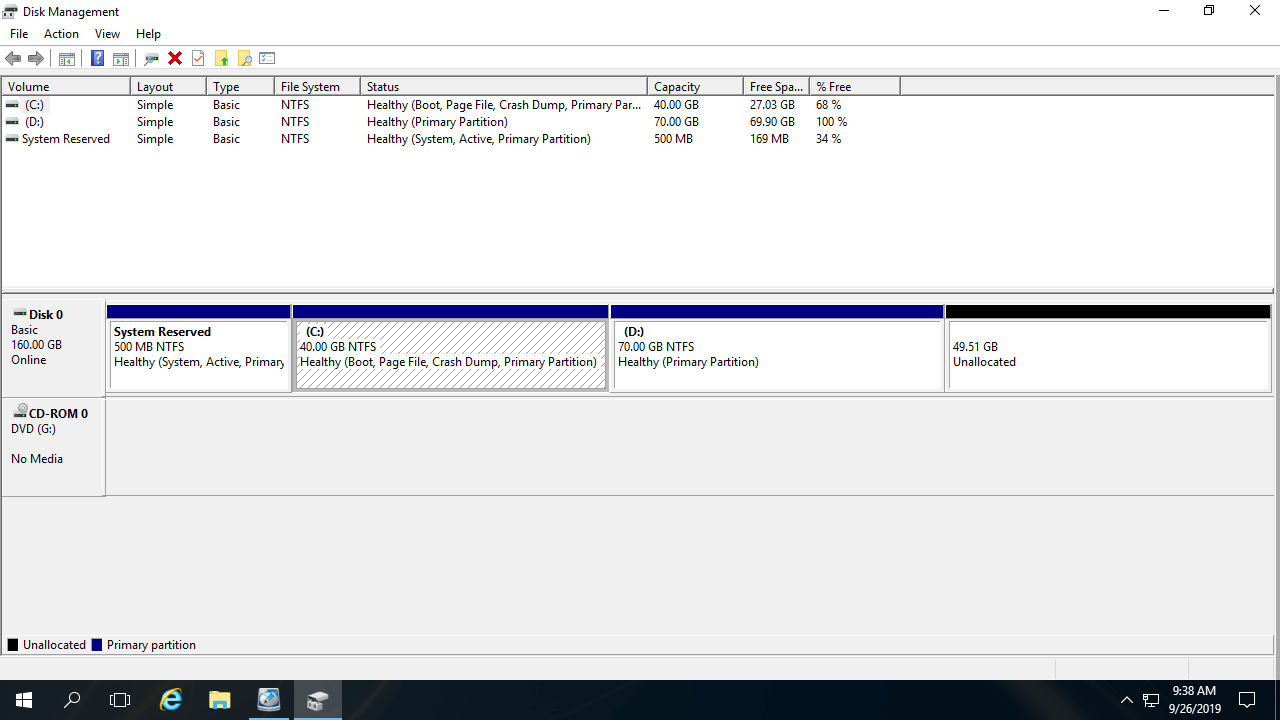Click the folder with magnifier icon
Viewport: 1280px width, 720px height.
point(244,59)
